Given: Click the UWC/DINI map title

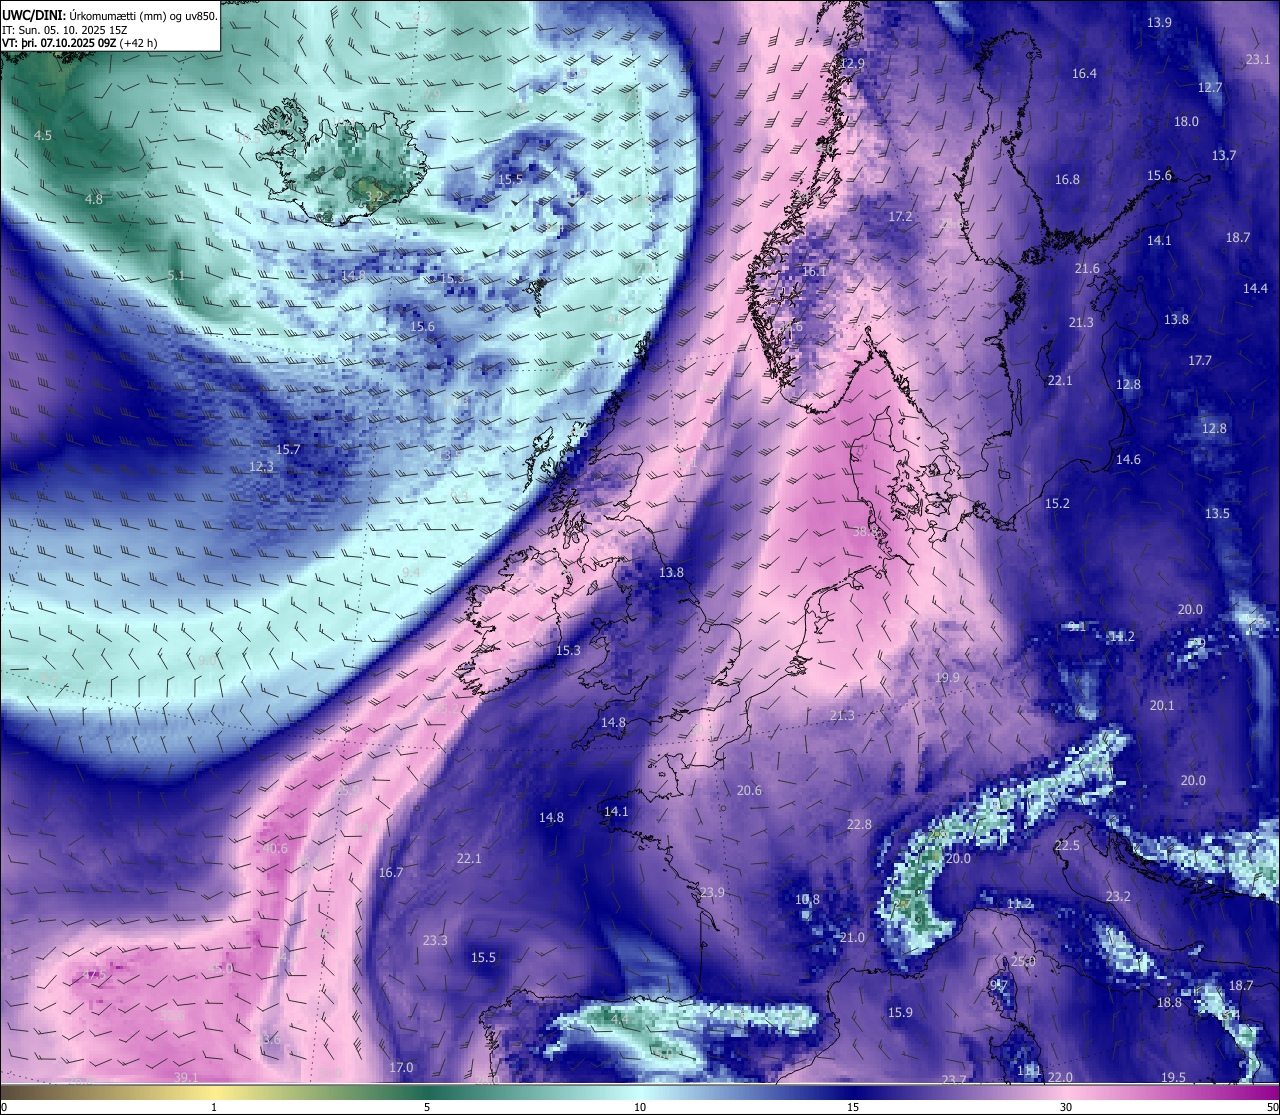Looking at the screenshot, I should tap(32, 15).
